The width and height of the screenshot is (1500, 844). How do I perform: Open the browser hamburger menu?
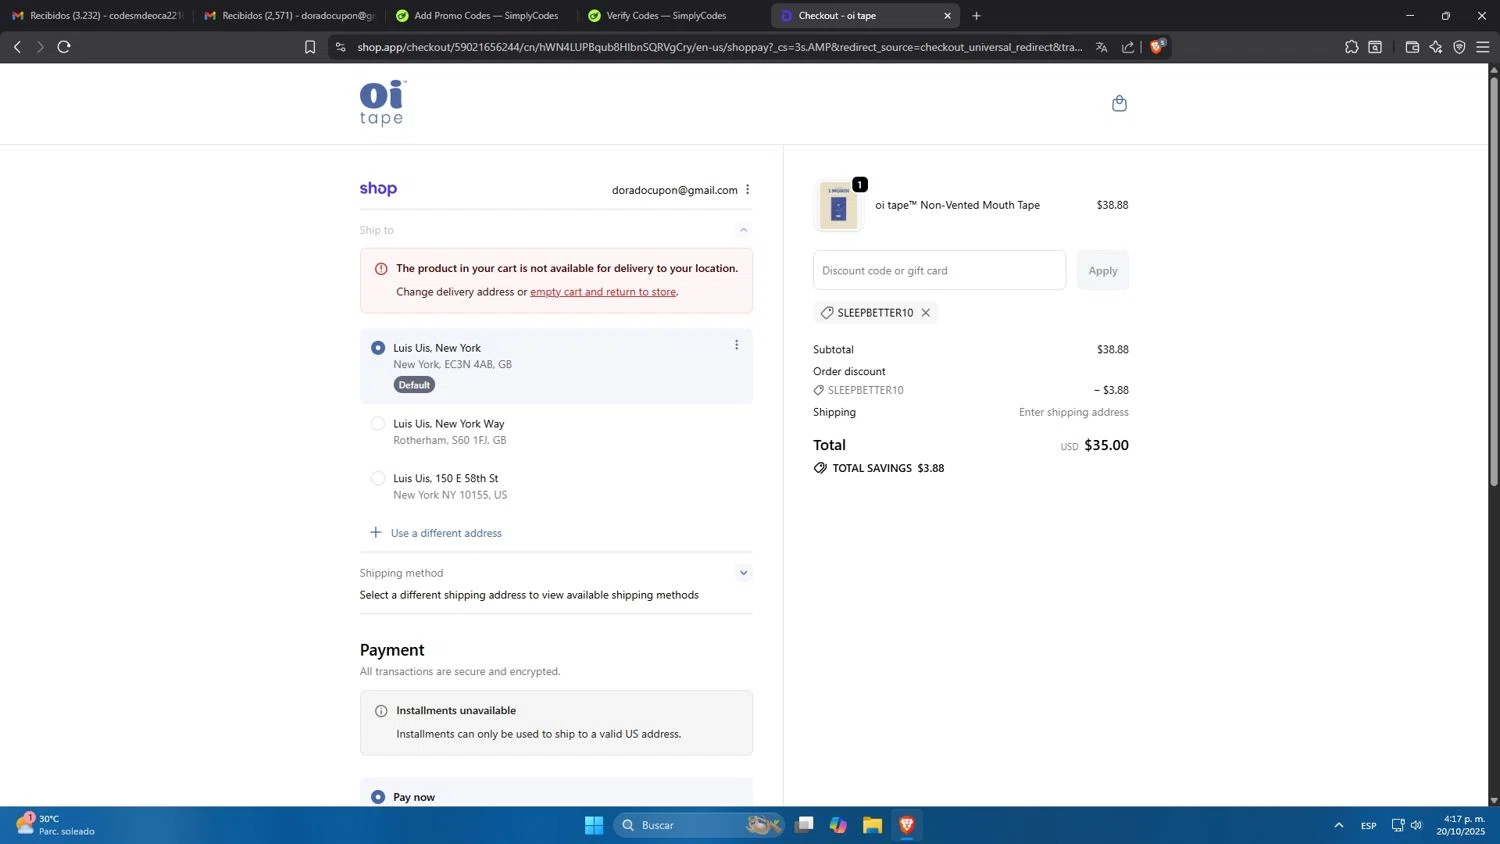coord(1483,47)
